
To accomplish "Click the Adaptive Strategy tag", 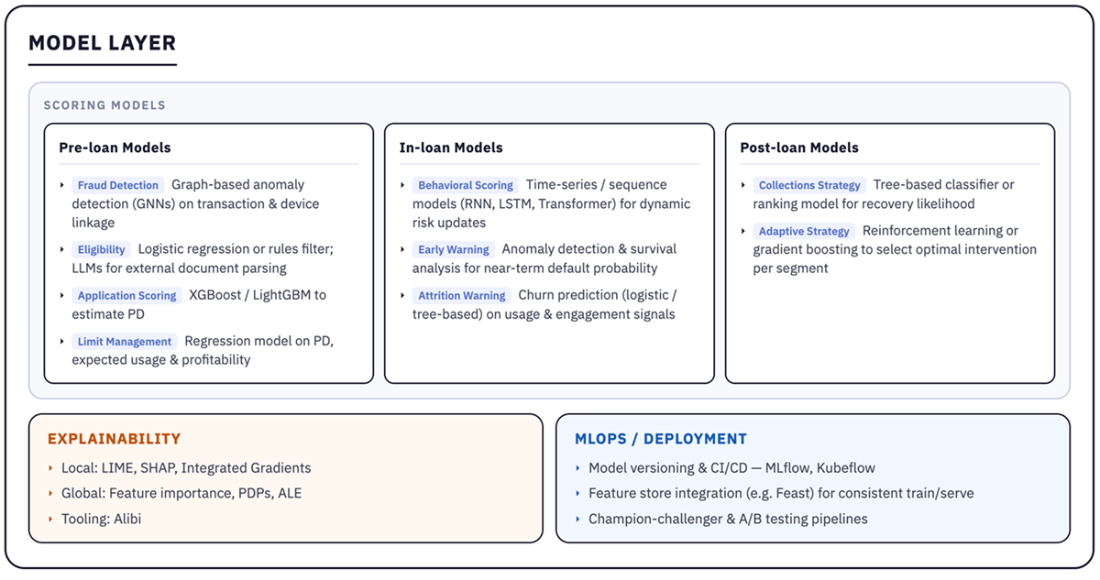I will [x=804, y=231].
